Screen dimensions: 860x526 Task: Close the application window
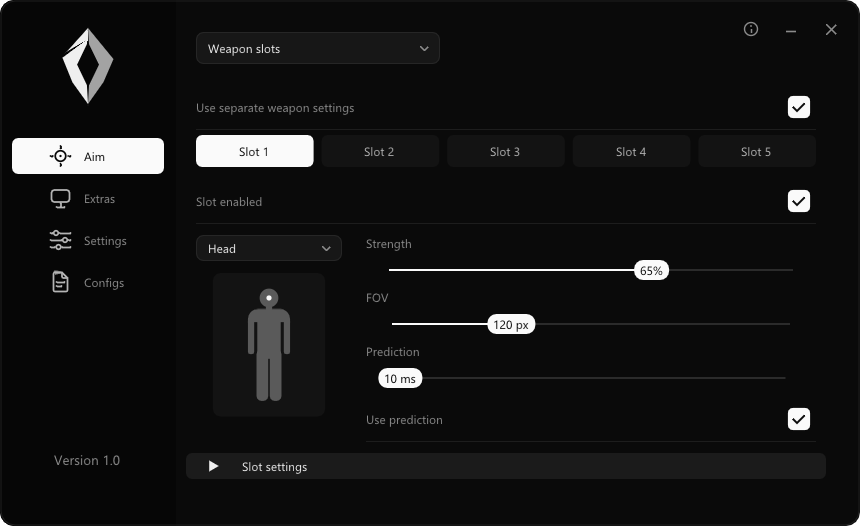(x=831, y=30)
